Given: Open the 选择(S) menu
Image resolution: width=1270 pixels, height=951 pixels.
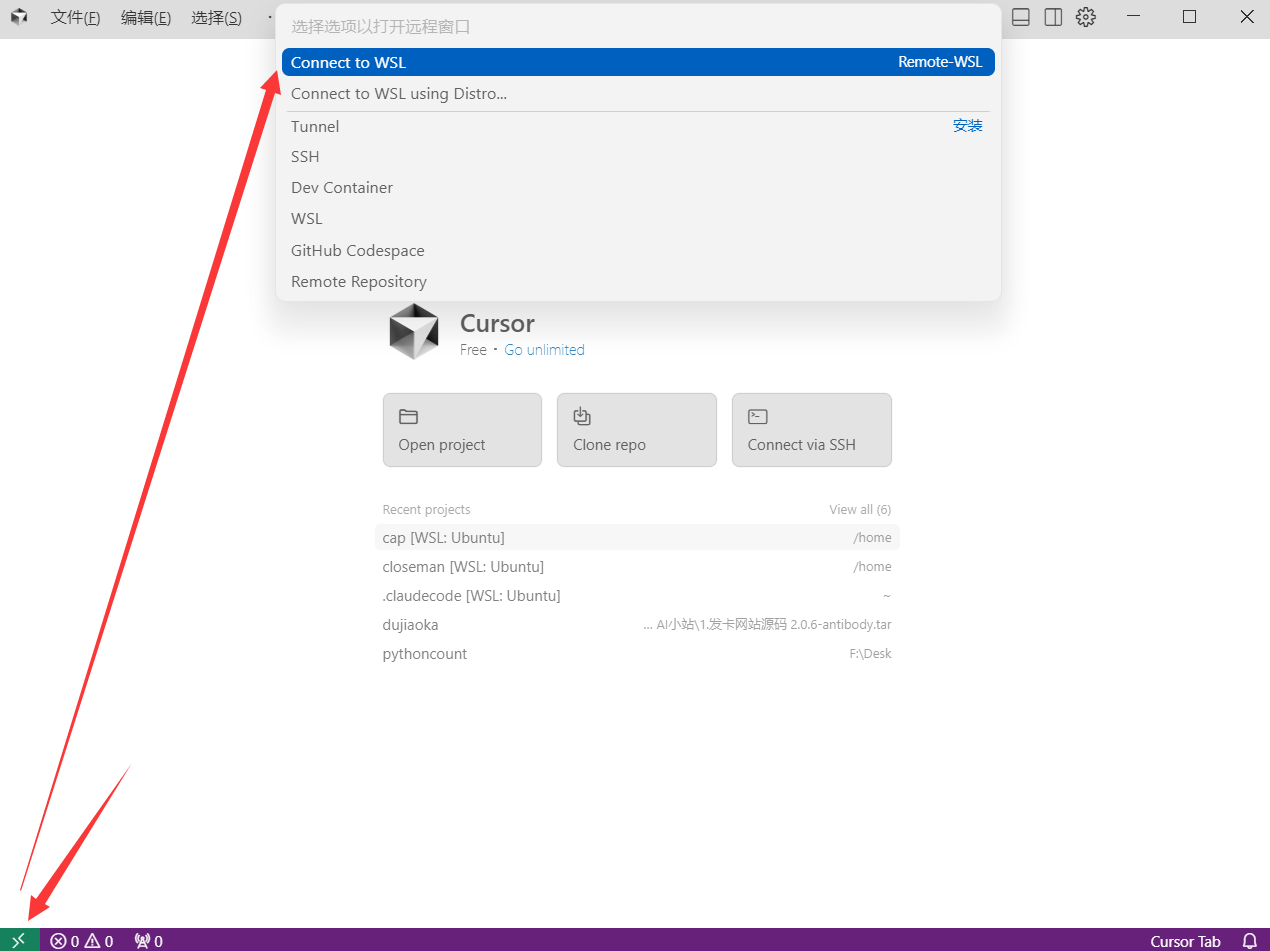Looking at the screenshot, I should [216, 18].
